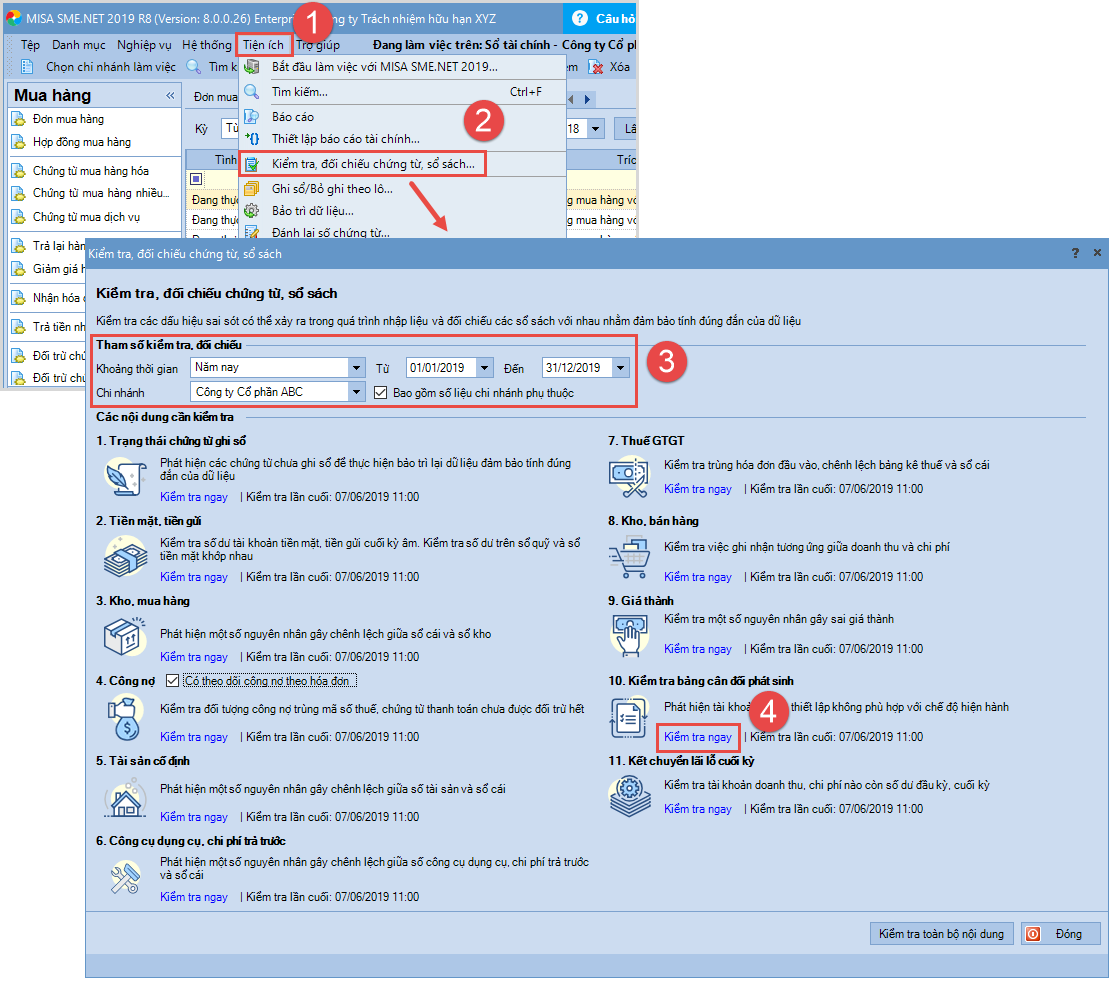Screen dimensions: 1112x981
Task: Collapse the 'Mua hàng' sidebar panel
Action: 169,96
